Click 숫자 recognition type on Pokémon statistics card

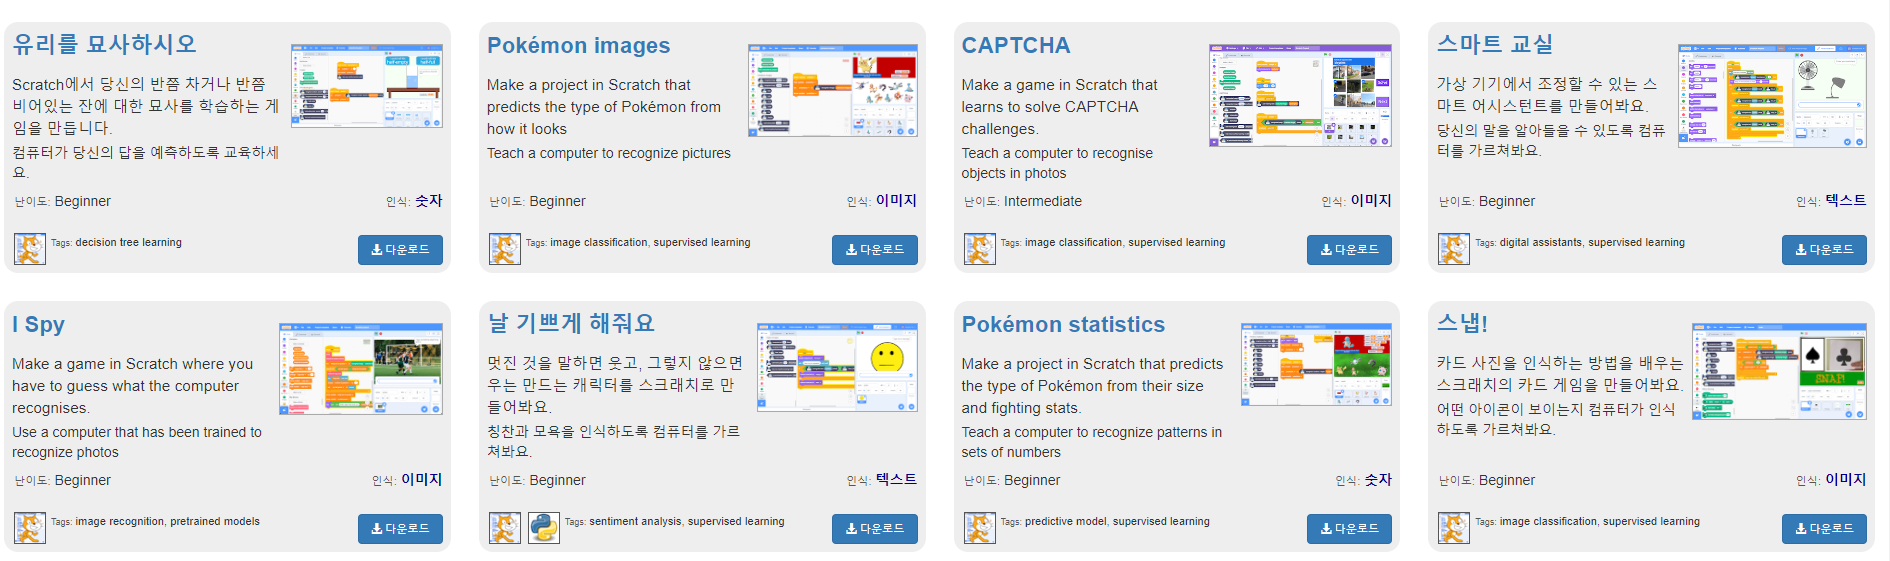(1378, 480)
